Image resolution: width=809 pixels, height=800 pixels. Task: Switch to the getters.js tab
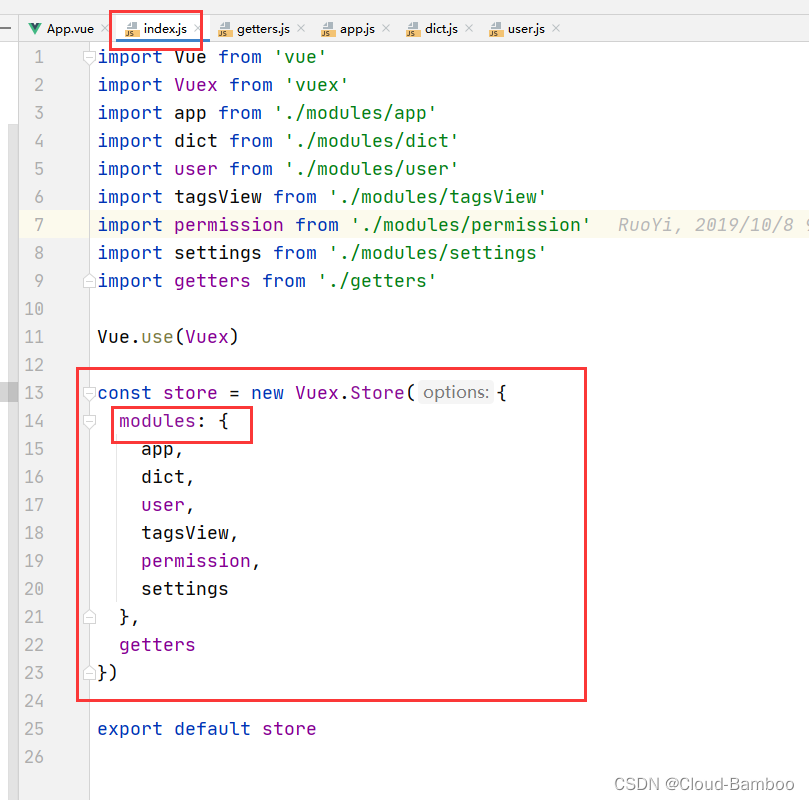263,29
